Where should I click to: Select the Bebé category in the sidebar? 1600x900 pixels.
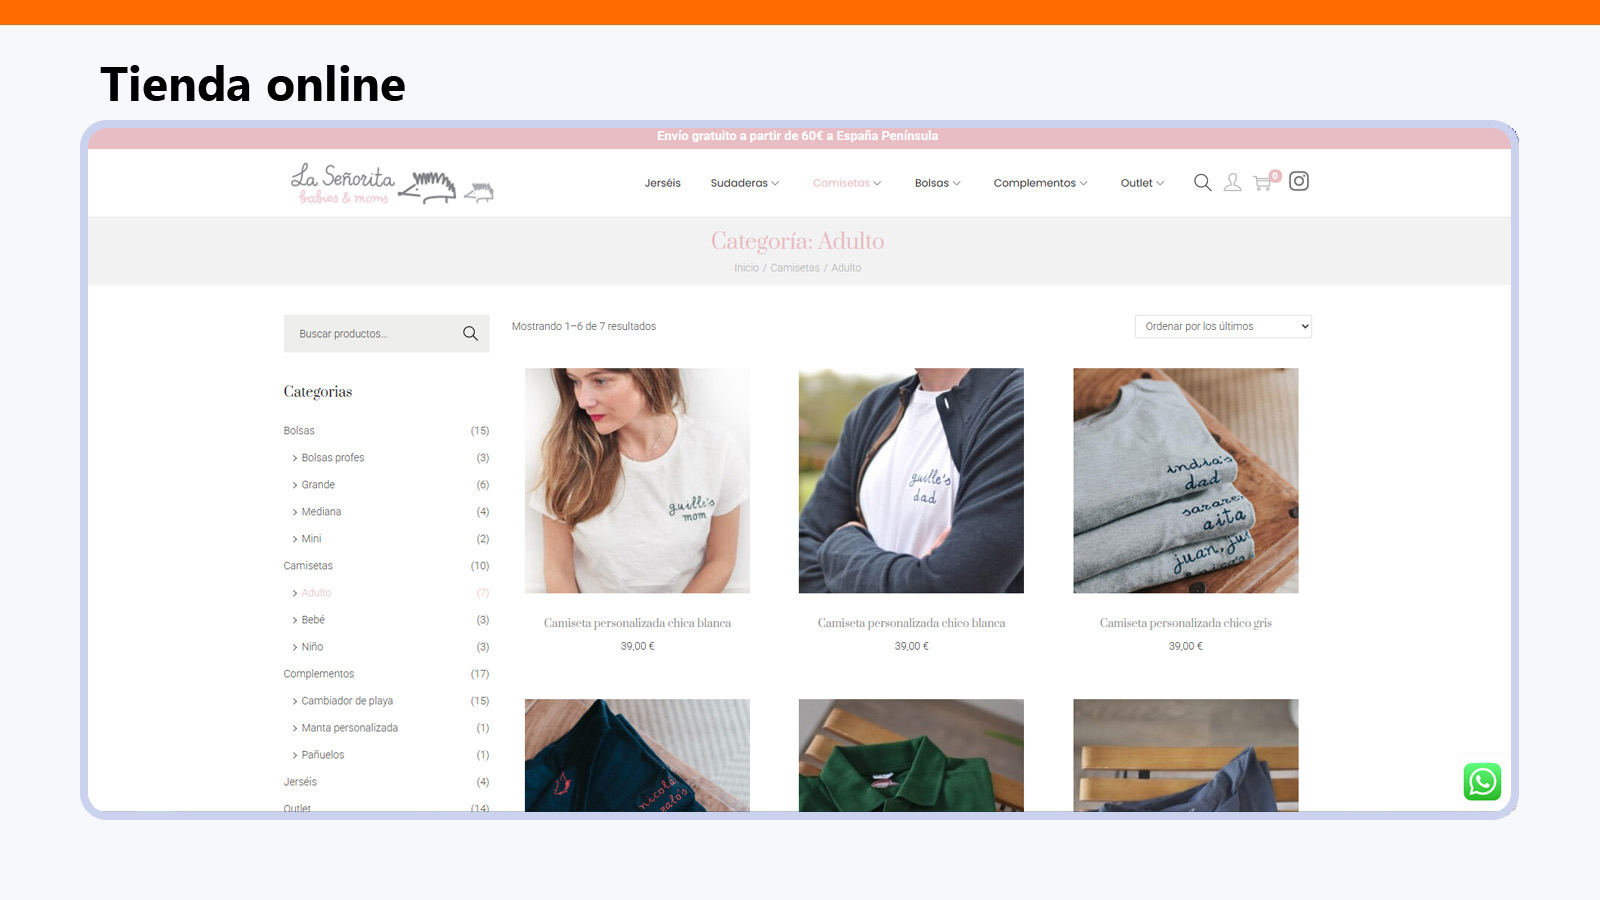313,619
